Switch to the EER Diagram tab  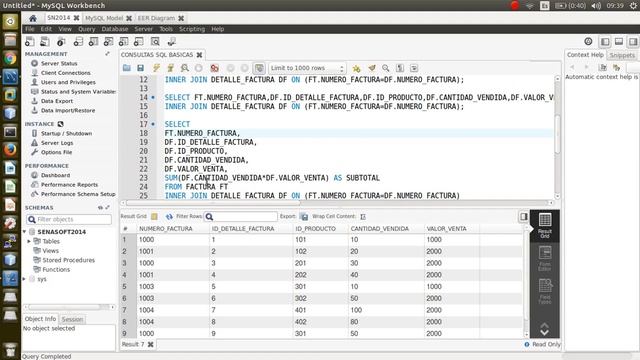click(x=156, y=18)
